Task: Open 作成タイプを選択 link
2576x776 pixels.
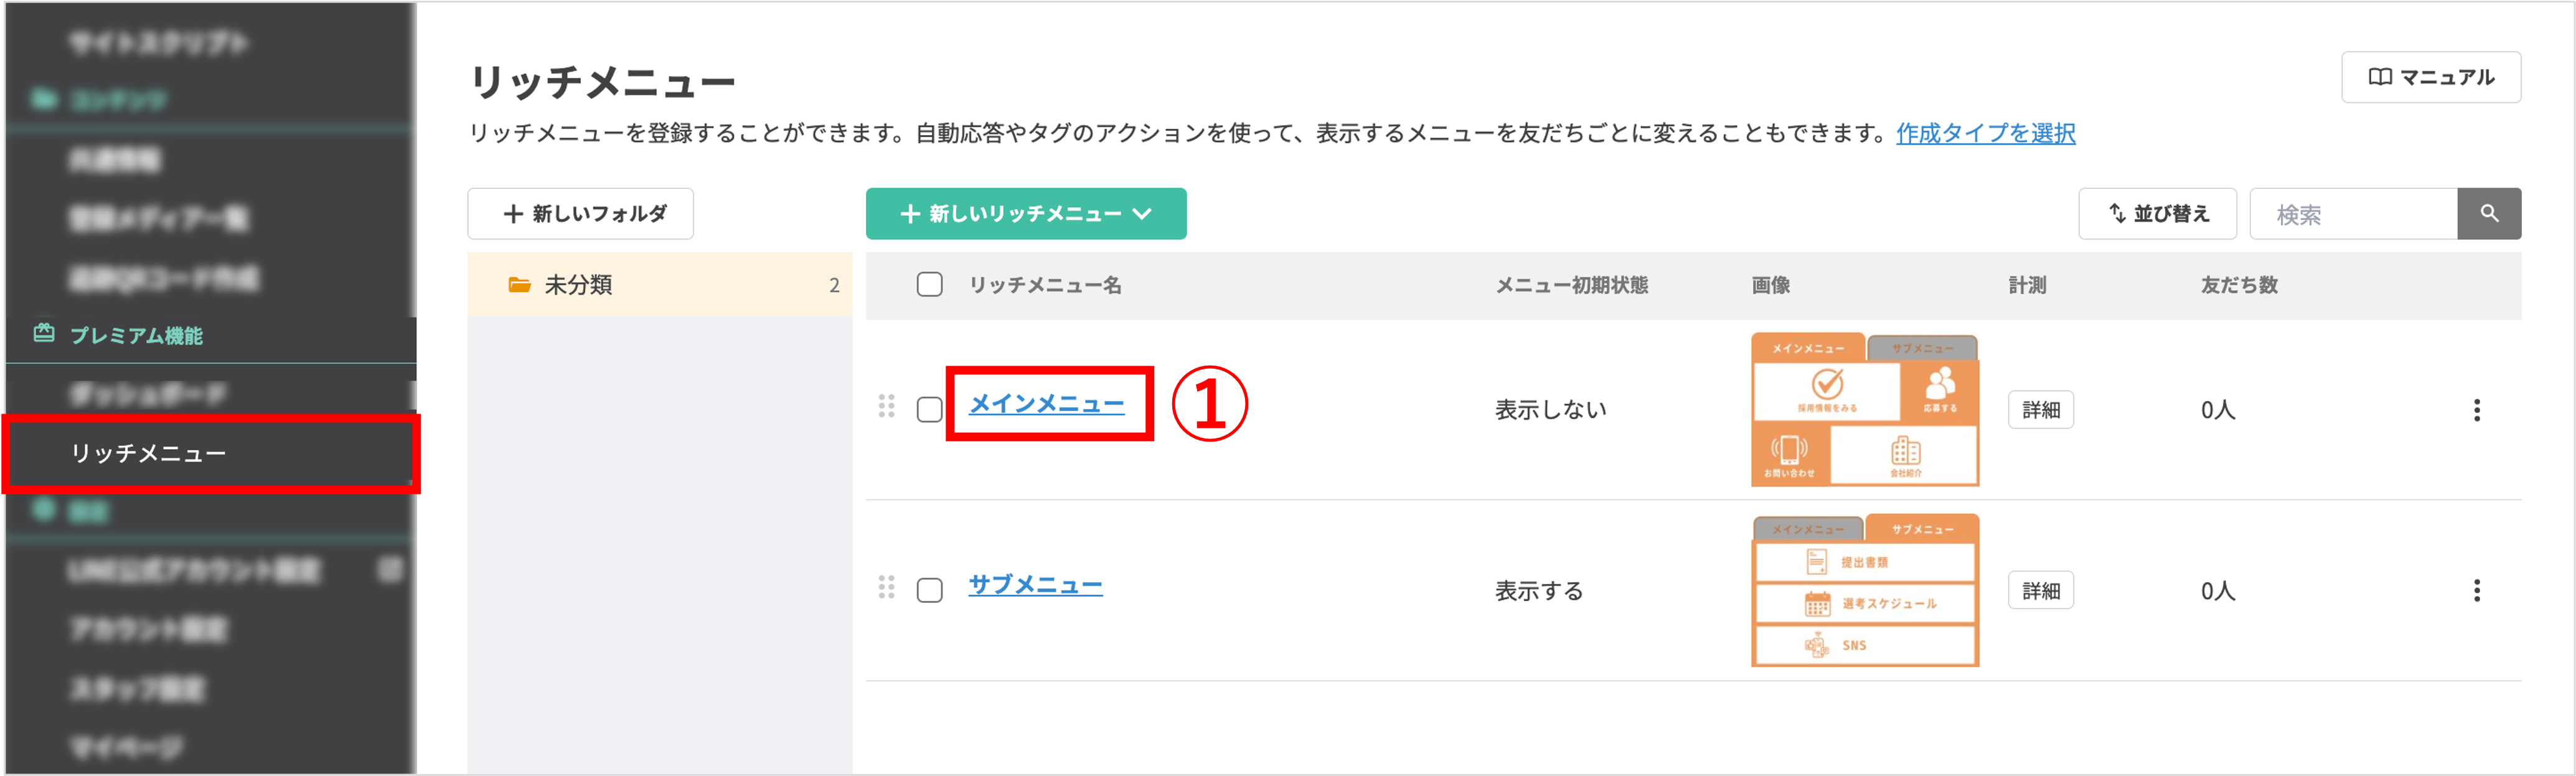Action: click(1985, 133)
